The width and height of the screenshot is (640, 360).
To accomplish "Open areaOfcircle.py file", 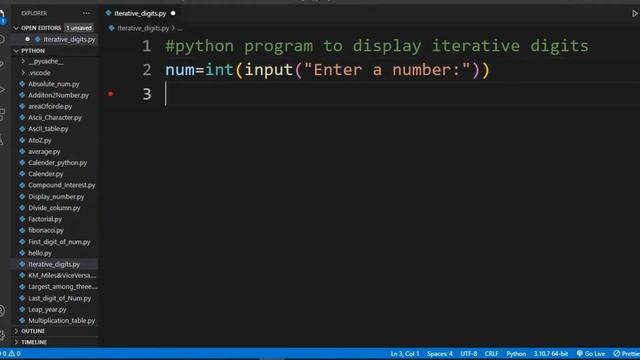I will pos(50,106).
